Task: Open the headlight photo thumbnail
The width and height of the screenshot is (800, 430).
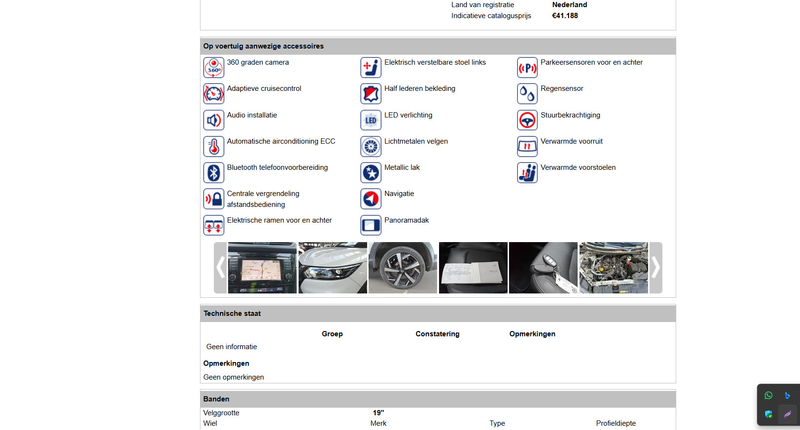Action: point(332,268)
